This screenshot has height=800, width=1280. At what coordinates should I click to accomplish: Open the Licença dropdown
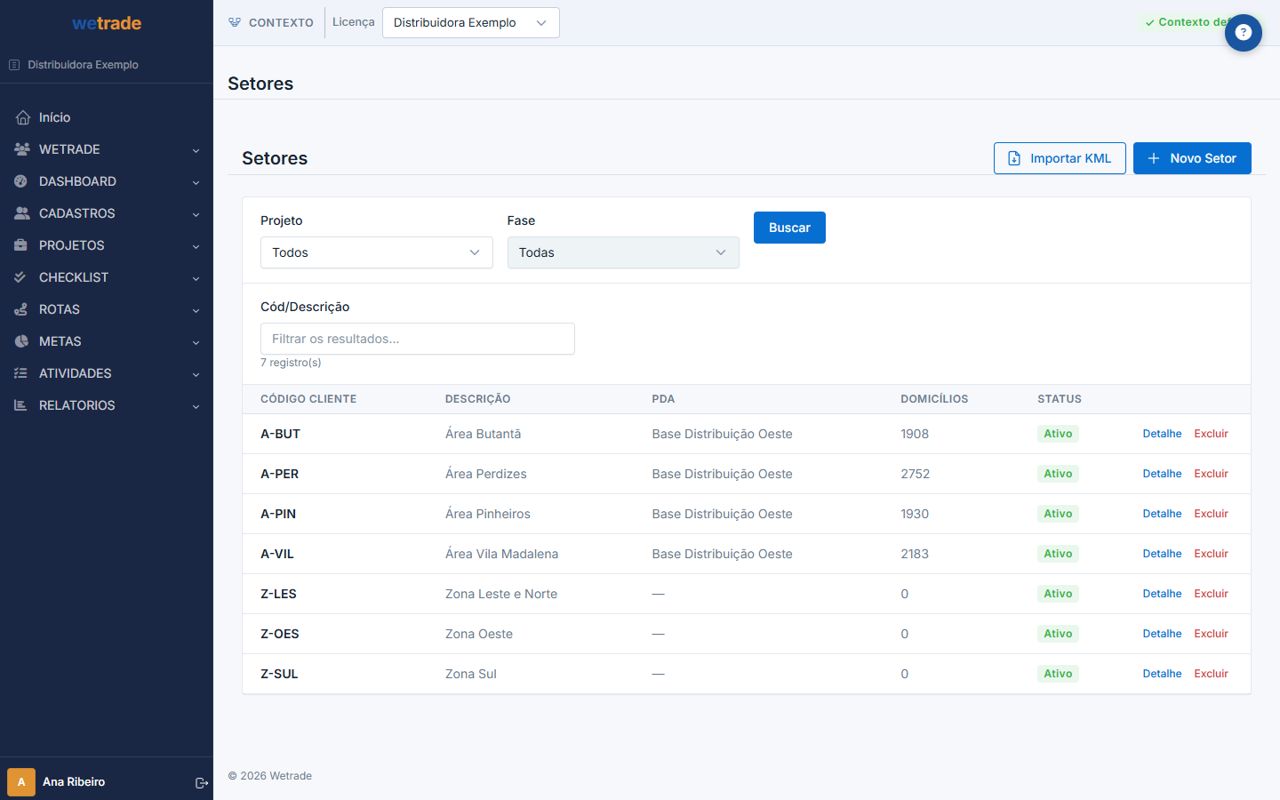(471, 23)
